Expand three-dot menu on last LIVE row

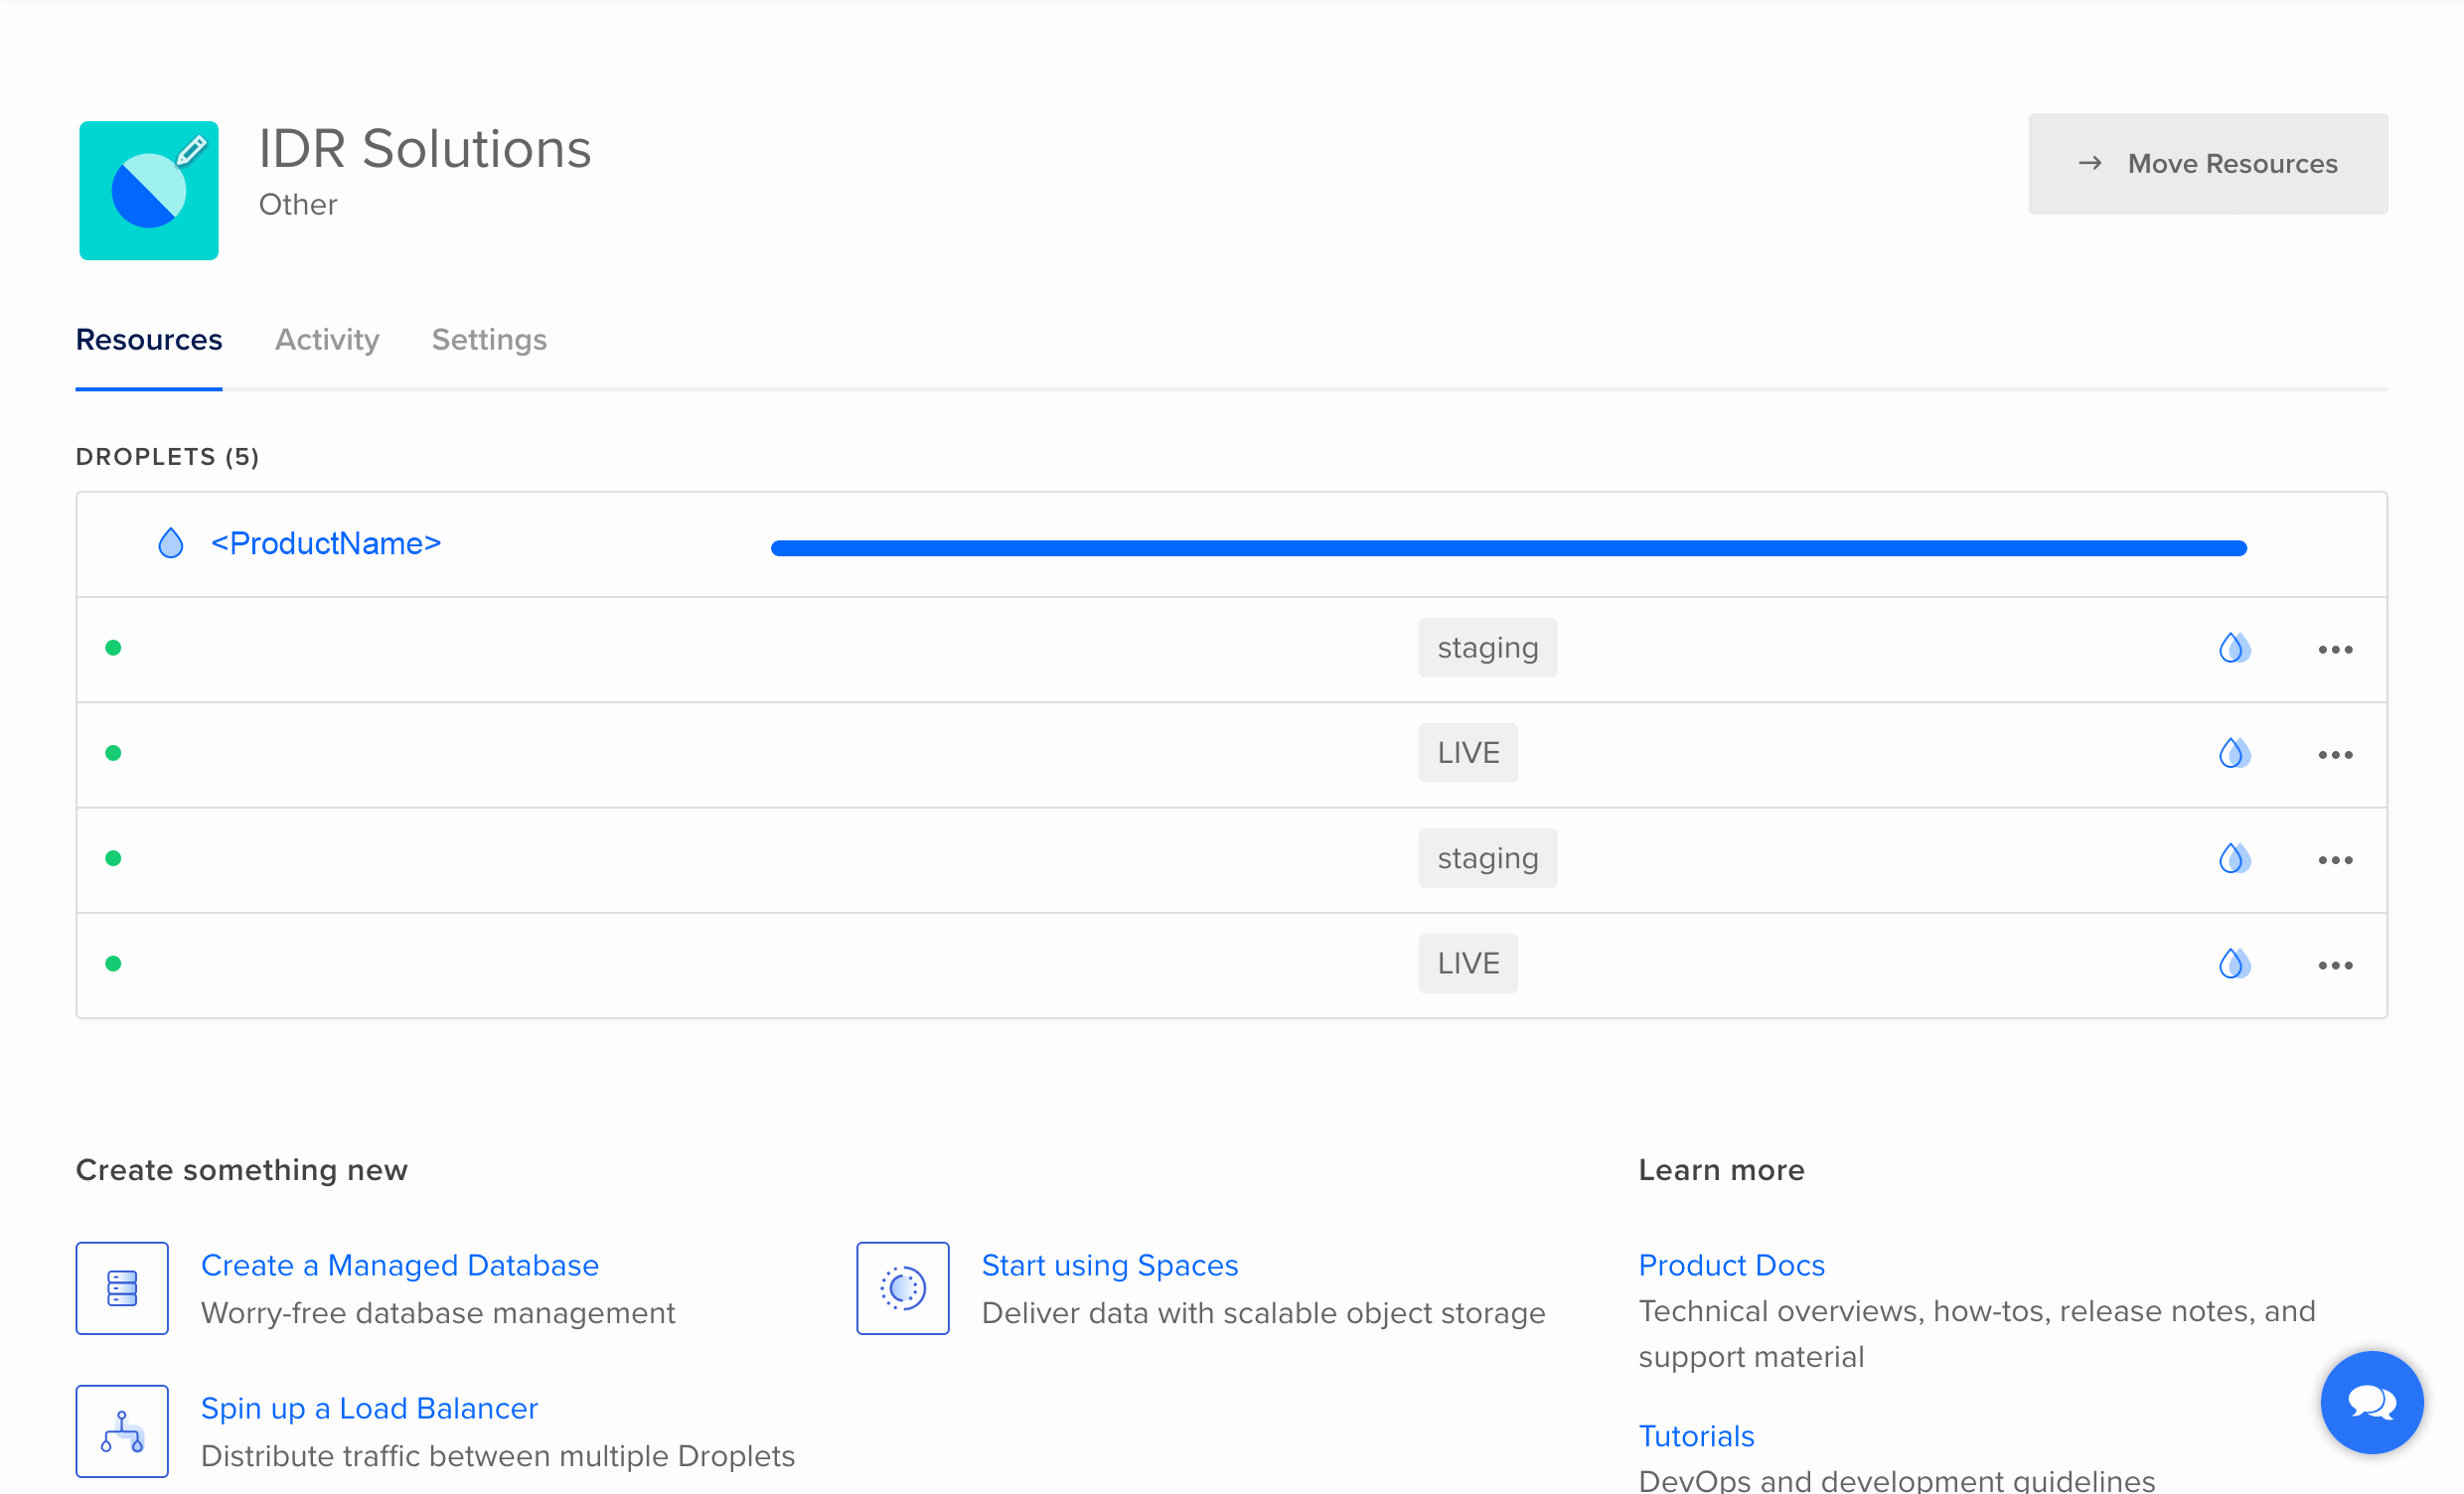2335,966
